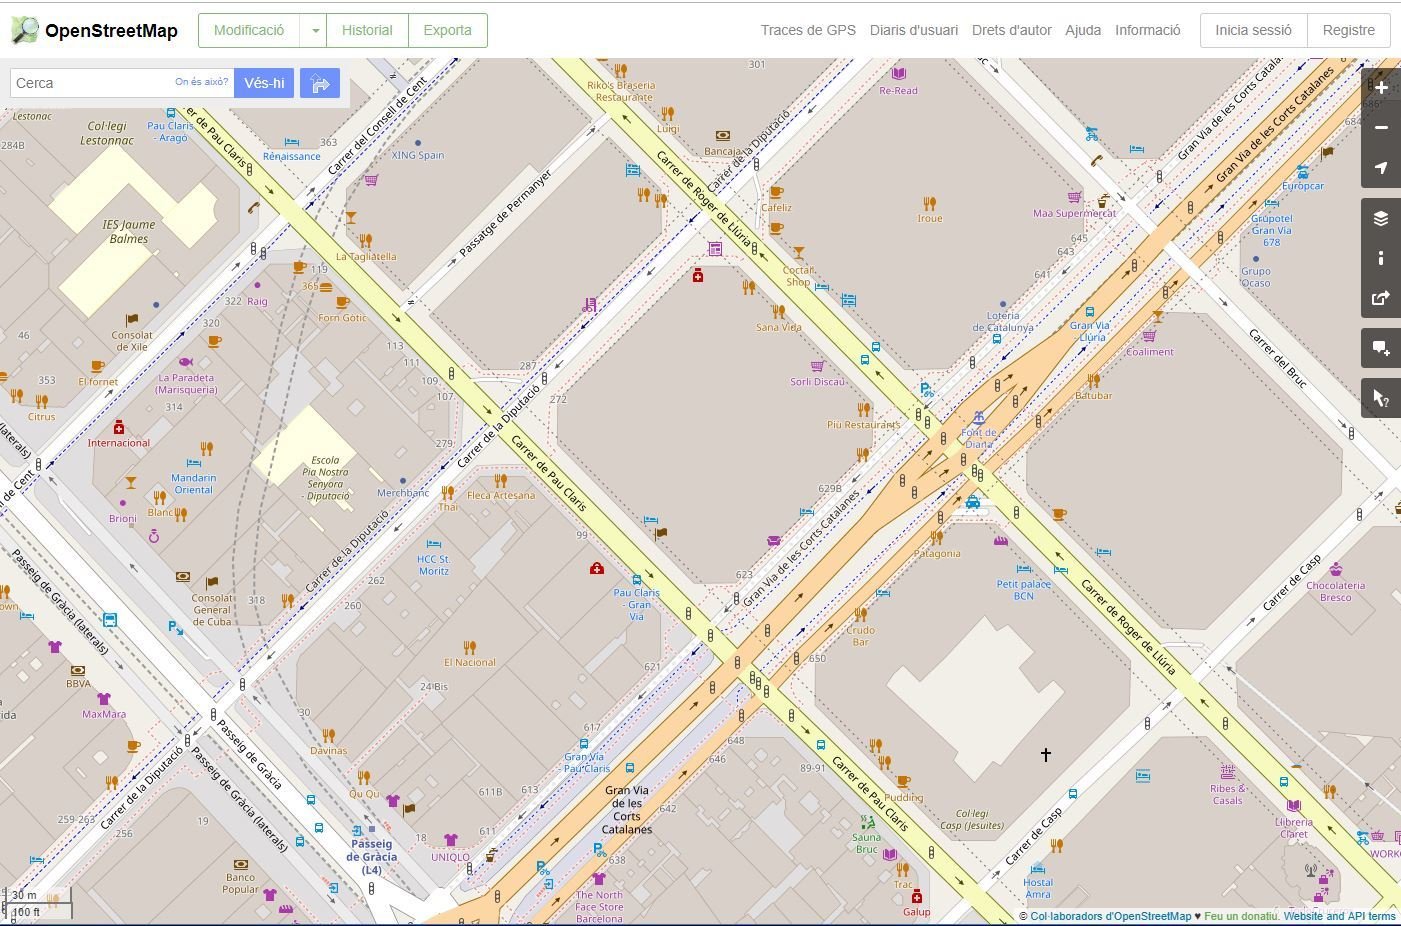Click the Sauna Bruc marker icon
Viewport: 1401px width, 926px height.
[x=866, y=821]
